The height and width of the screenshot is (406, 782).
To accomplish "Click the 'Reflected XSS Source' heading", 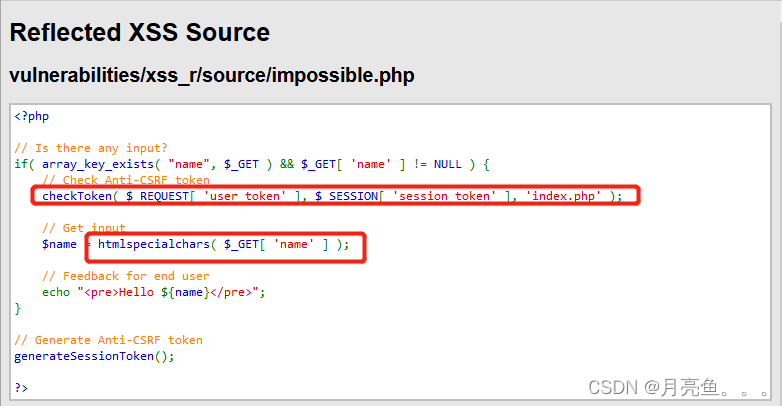I will click(x=140, y=33).
